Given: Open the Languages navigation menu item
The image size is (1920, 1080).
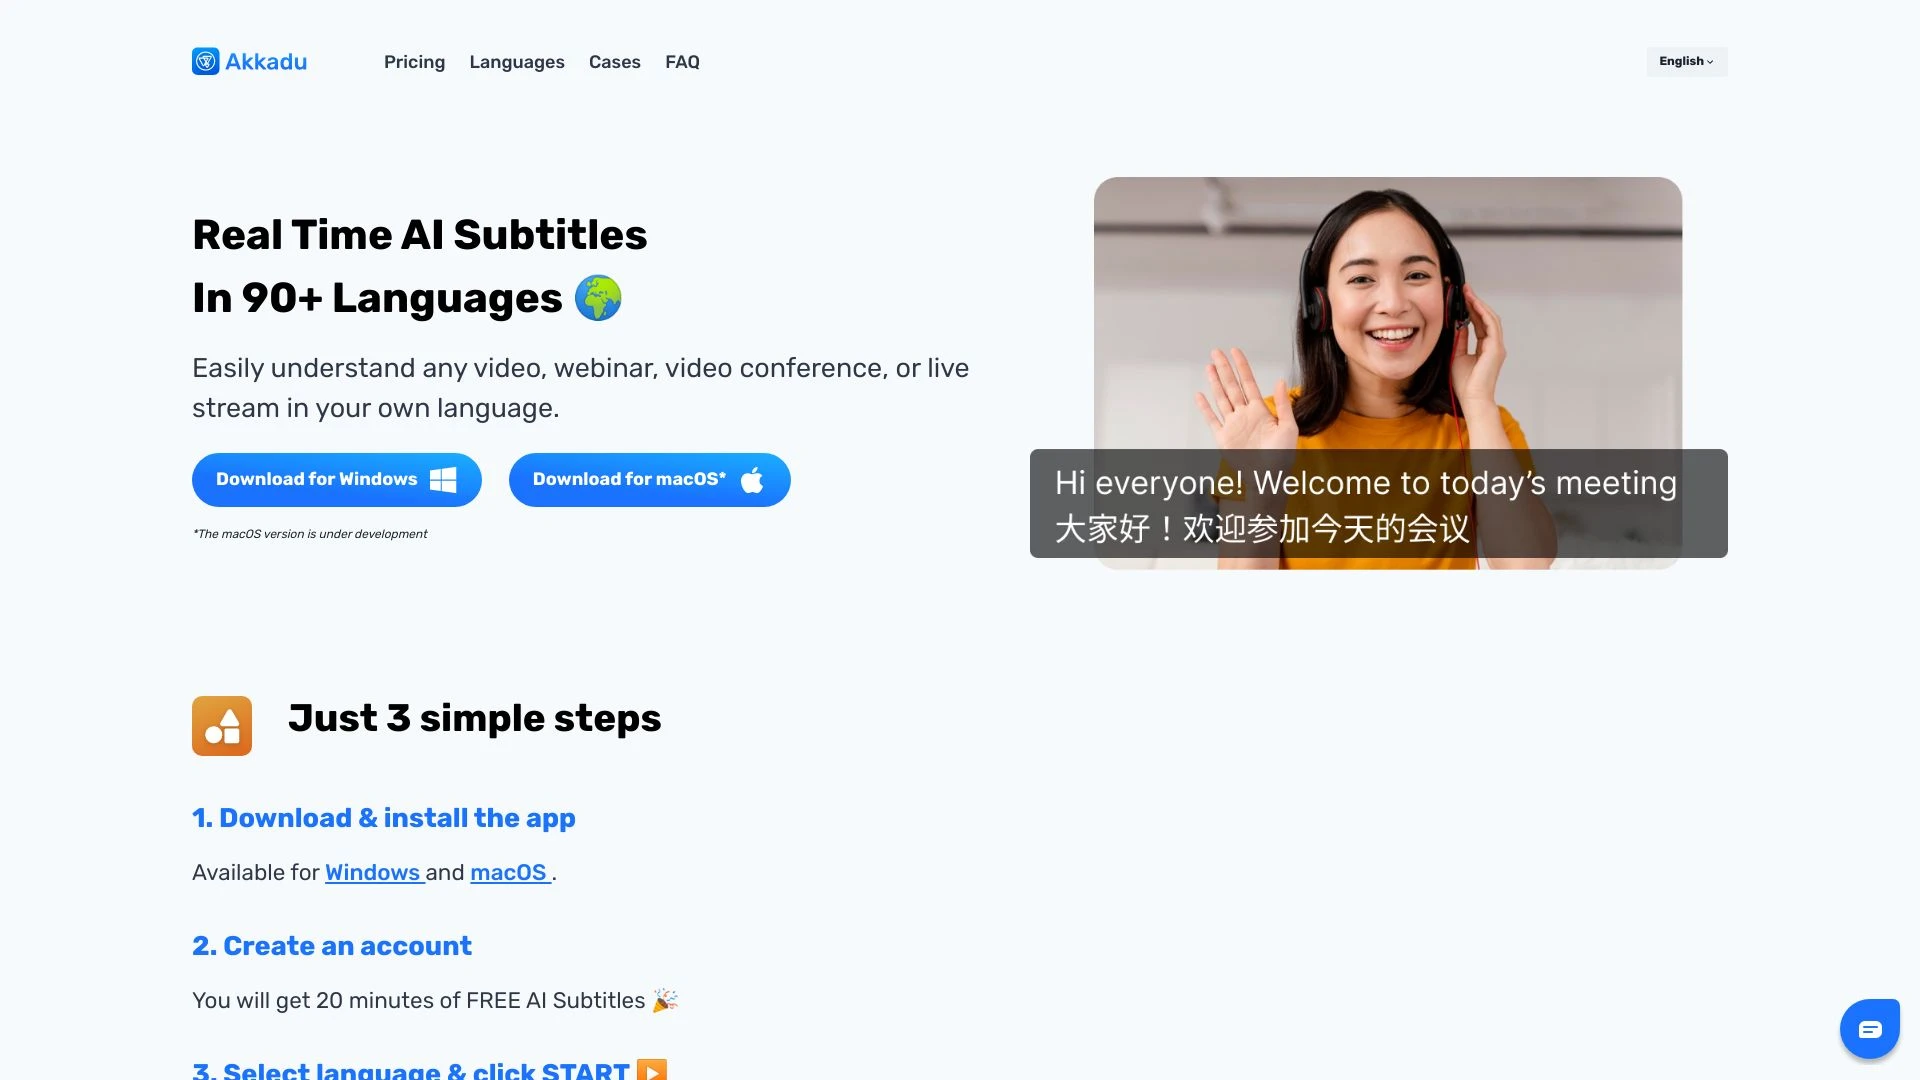Looking at the screenshot, I should click(517, 61).
